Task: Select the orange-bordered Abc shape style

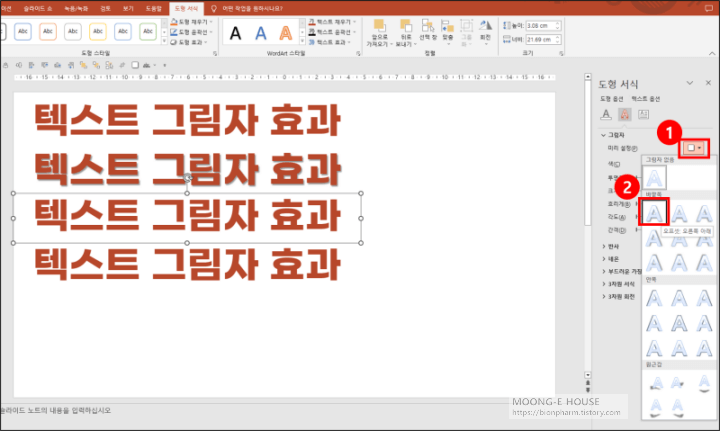Action: tap(48, 32)
